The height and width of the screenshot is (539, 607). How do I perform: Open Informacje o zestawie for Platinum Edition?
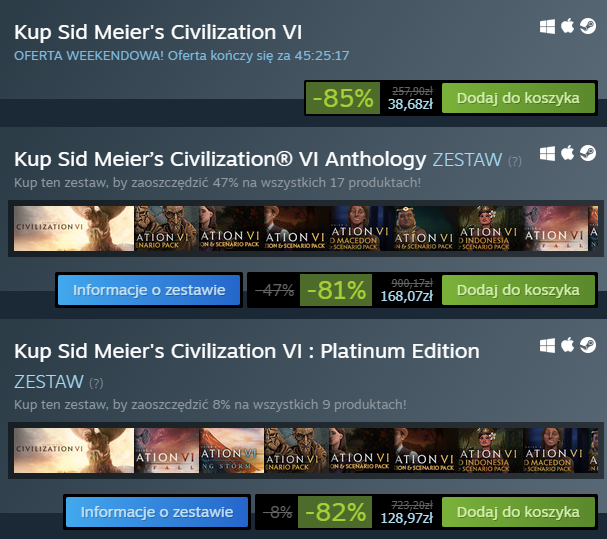point(156,512)
